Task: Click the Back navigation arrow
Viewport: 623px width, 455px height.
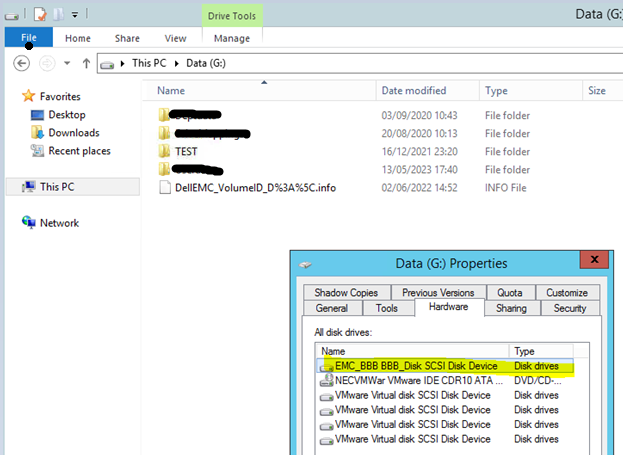Action: [x=22, y=63]
